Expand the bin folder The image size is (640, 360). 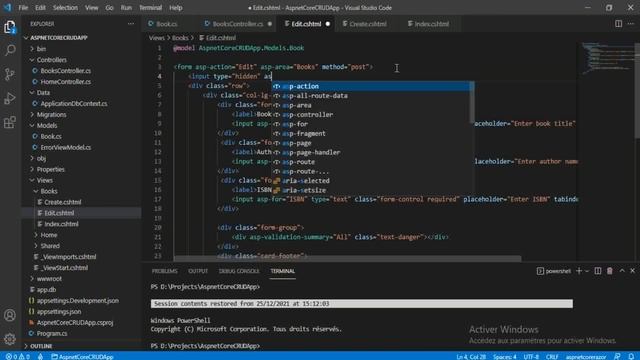pos(41,49)
